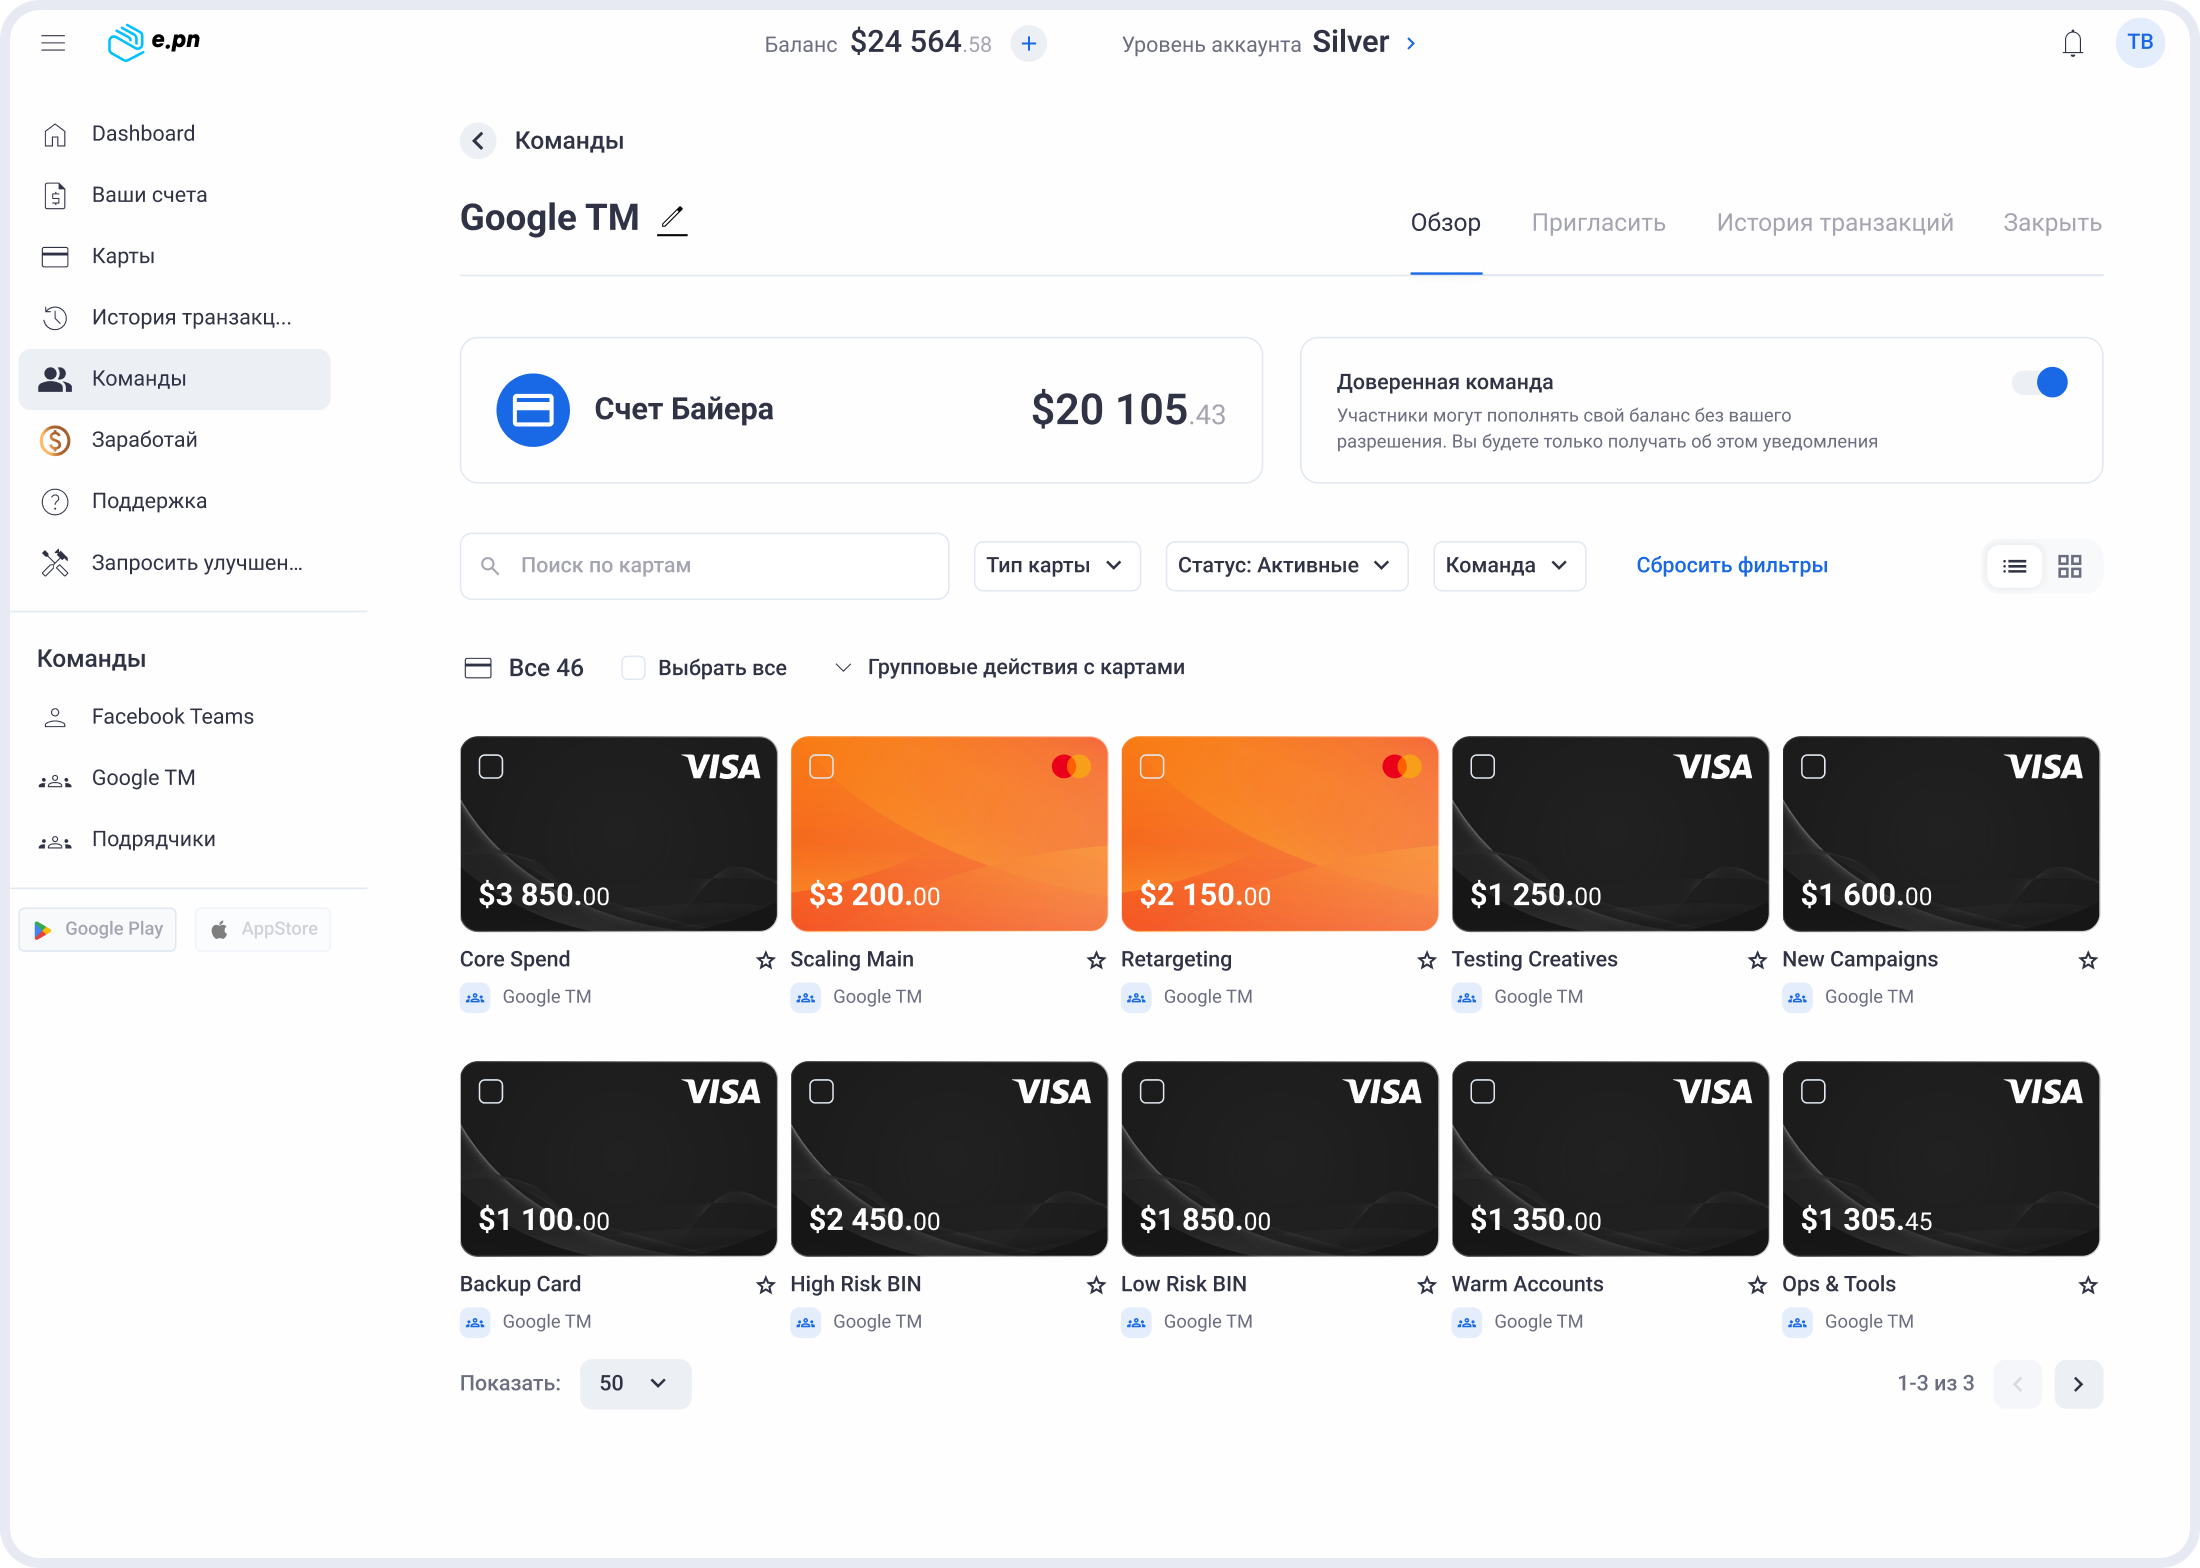Switch to grid view layout icon

click(x=2069, y=566)
